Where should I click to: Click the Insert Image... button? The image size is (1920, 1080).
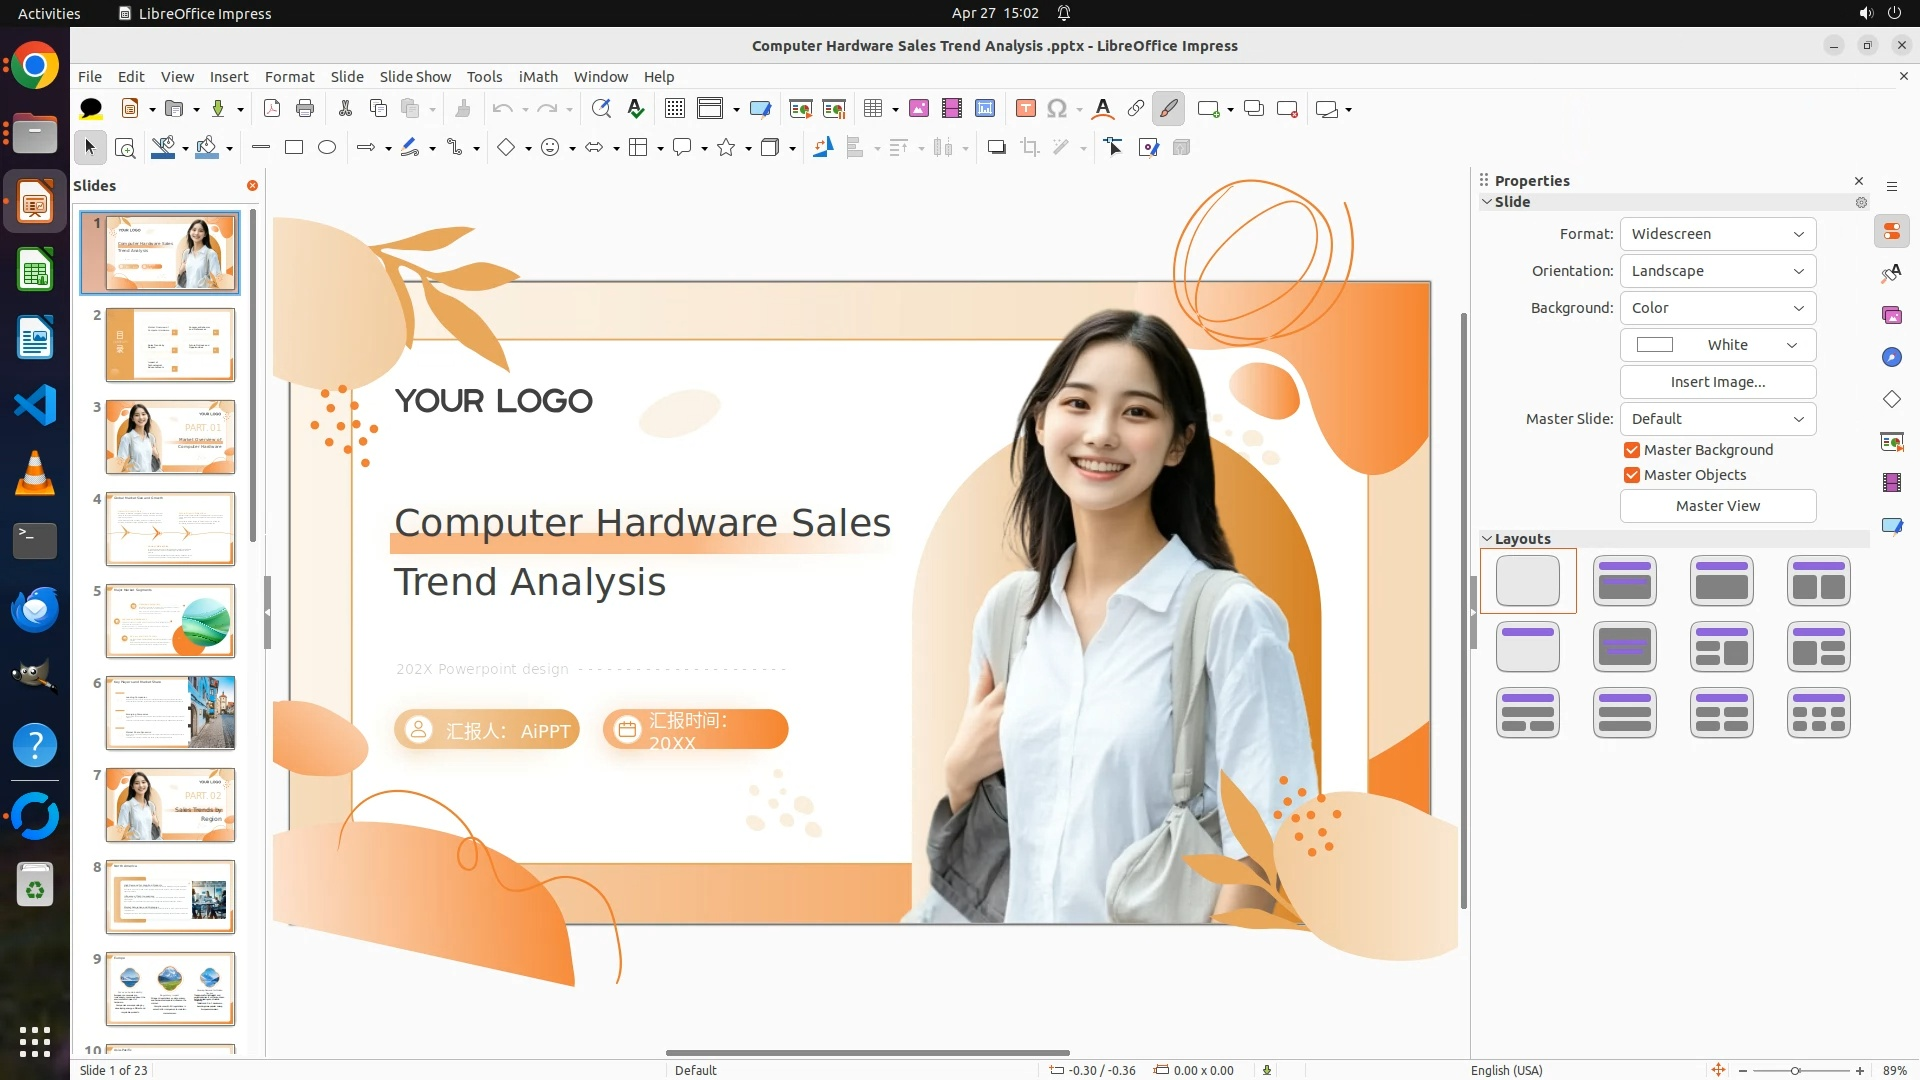pyautogui.click(x=1717, y=382)
